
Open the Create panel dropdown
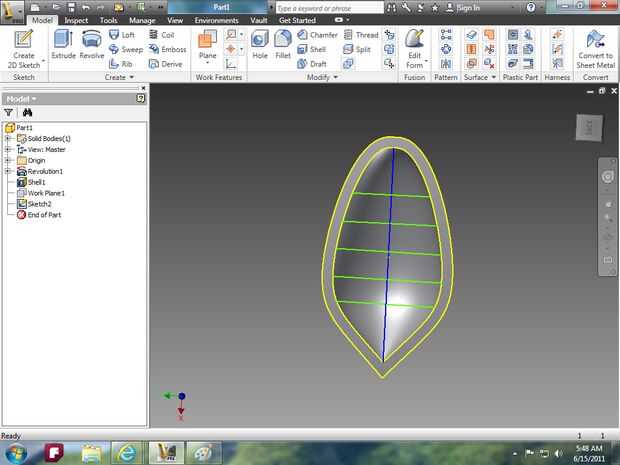coord(119,77)
